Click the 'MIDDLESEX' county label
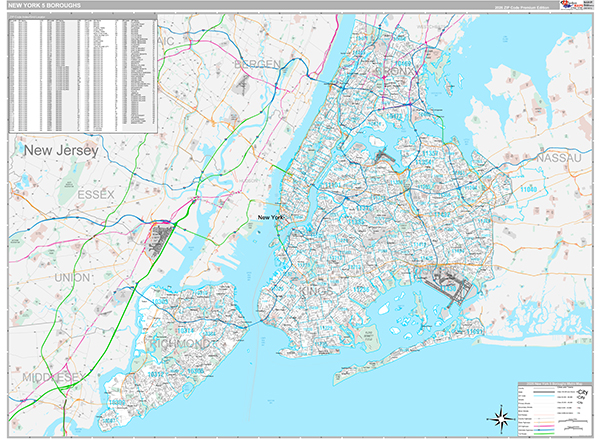The height and width of the screenshot is (439, 600). [54, 377]
